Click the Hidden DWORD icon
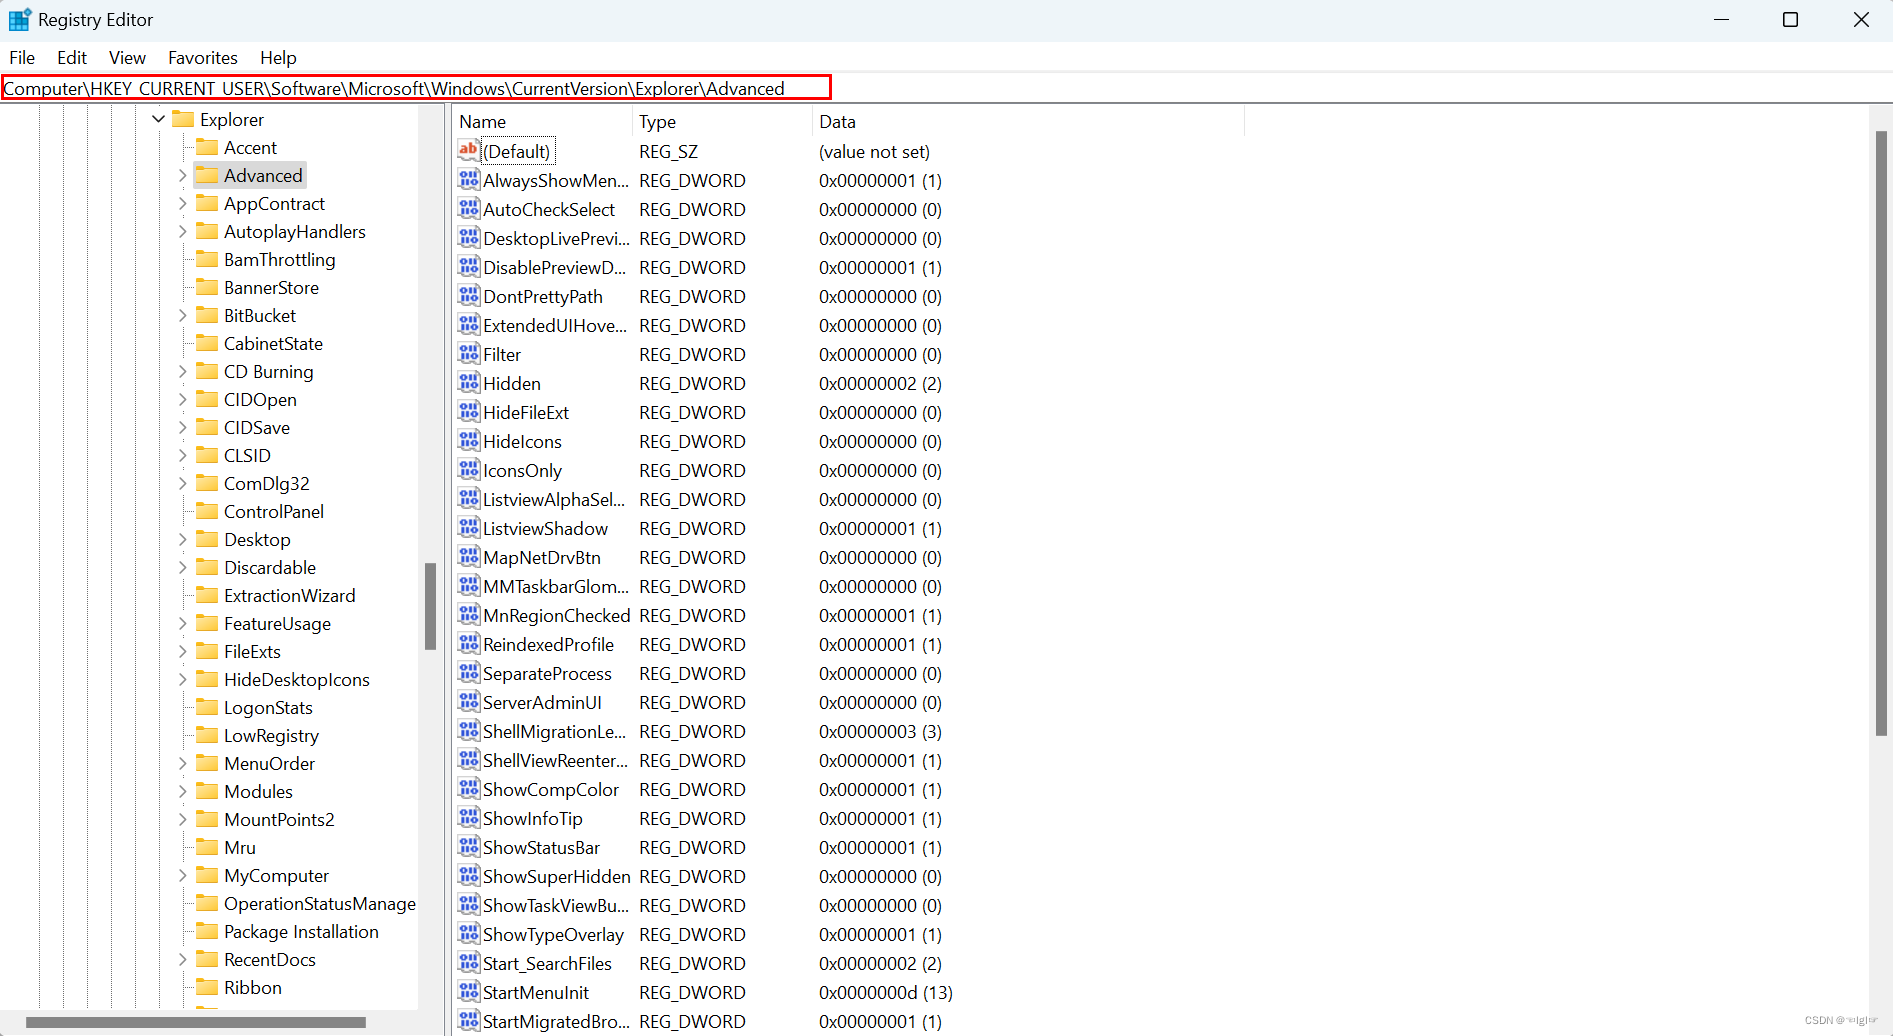 [x=469, y=383]
